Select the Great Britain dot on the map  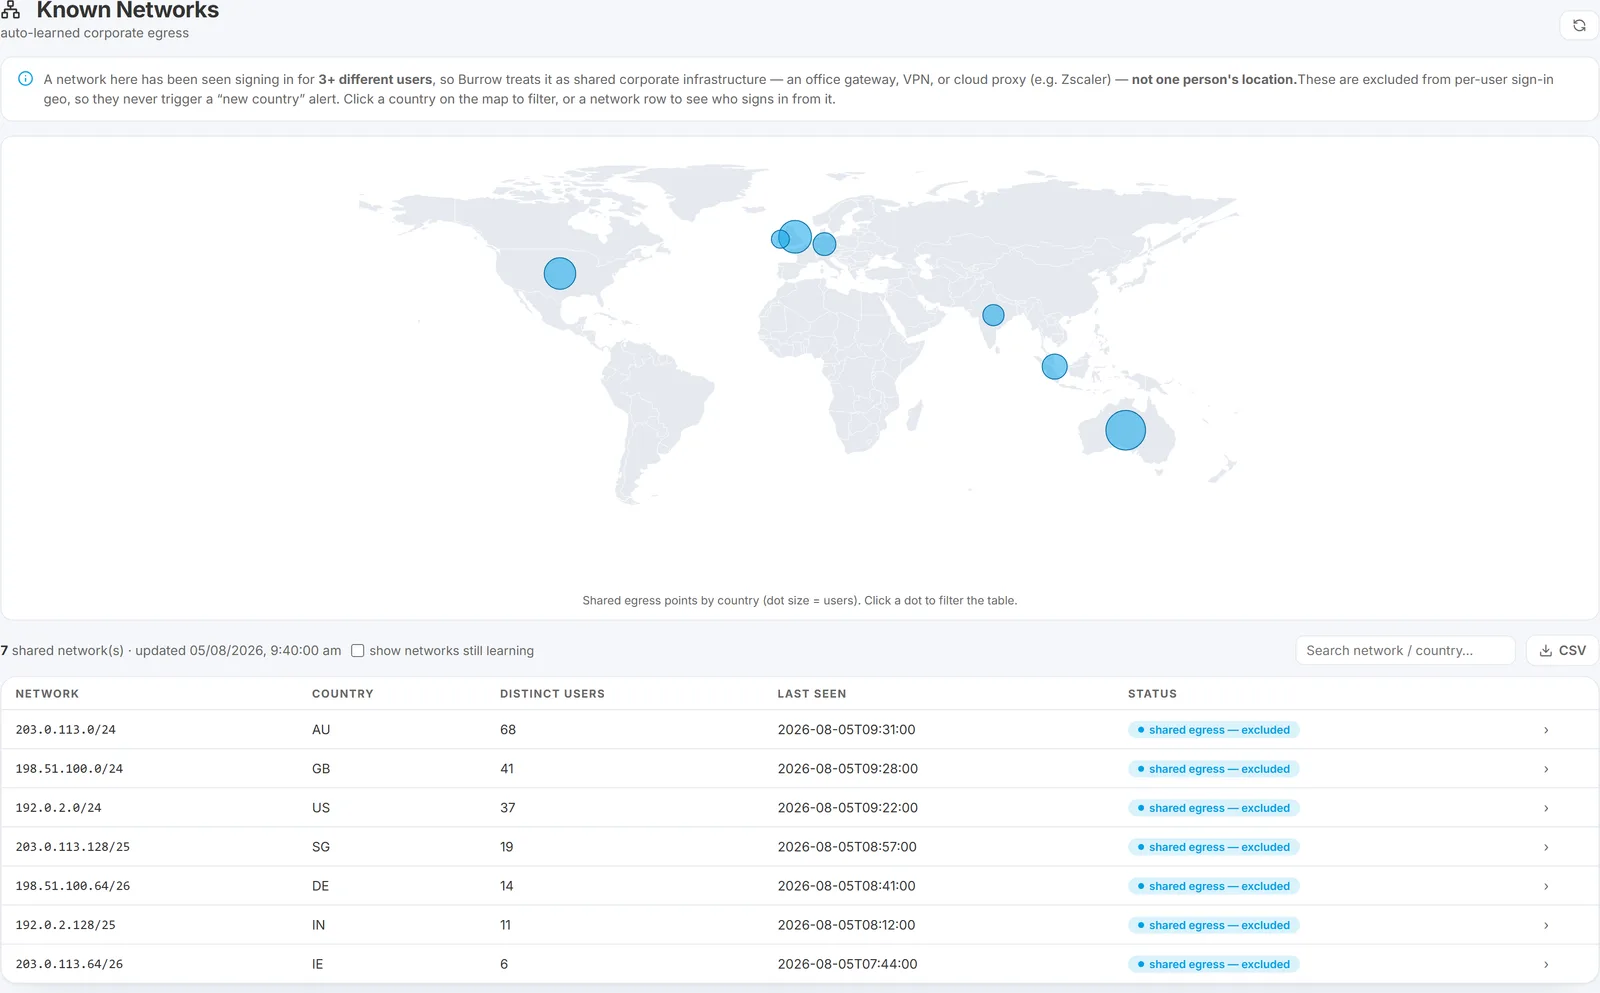795,237
